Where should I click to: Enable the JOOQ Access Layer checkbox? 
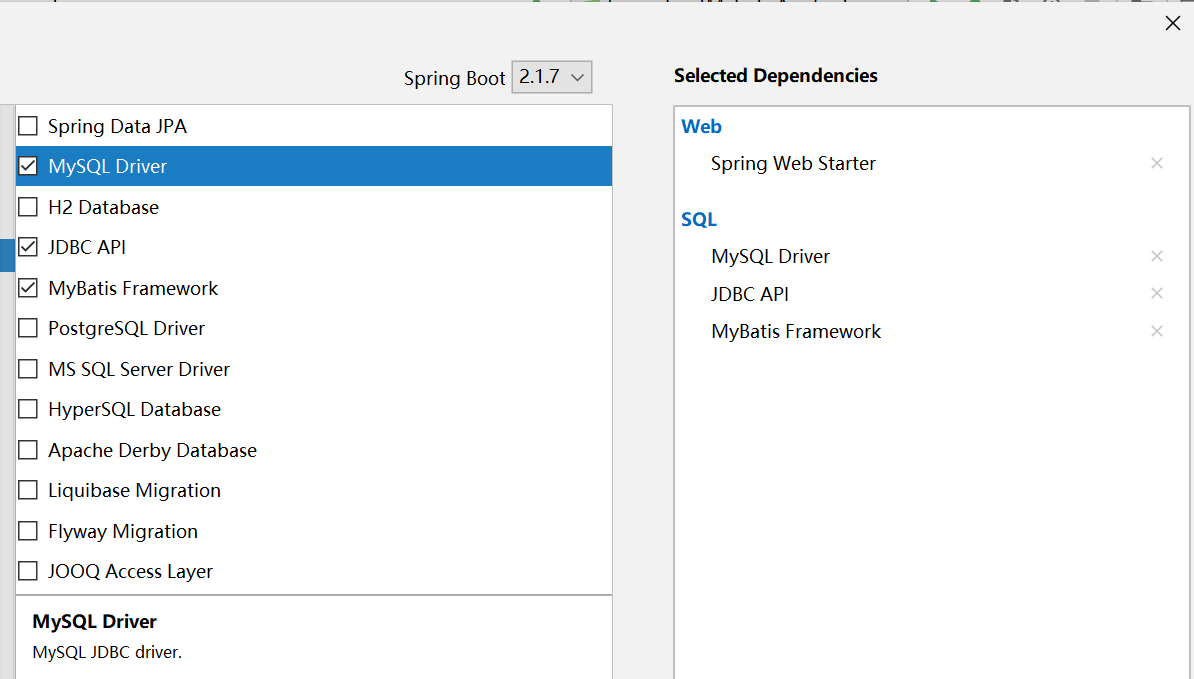click(28, 571)
